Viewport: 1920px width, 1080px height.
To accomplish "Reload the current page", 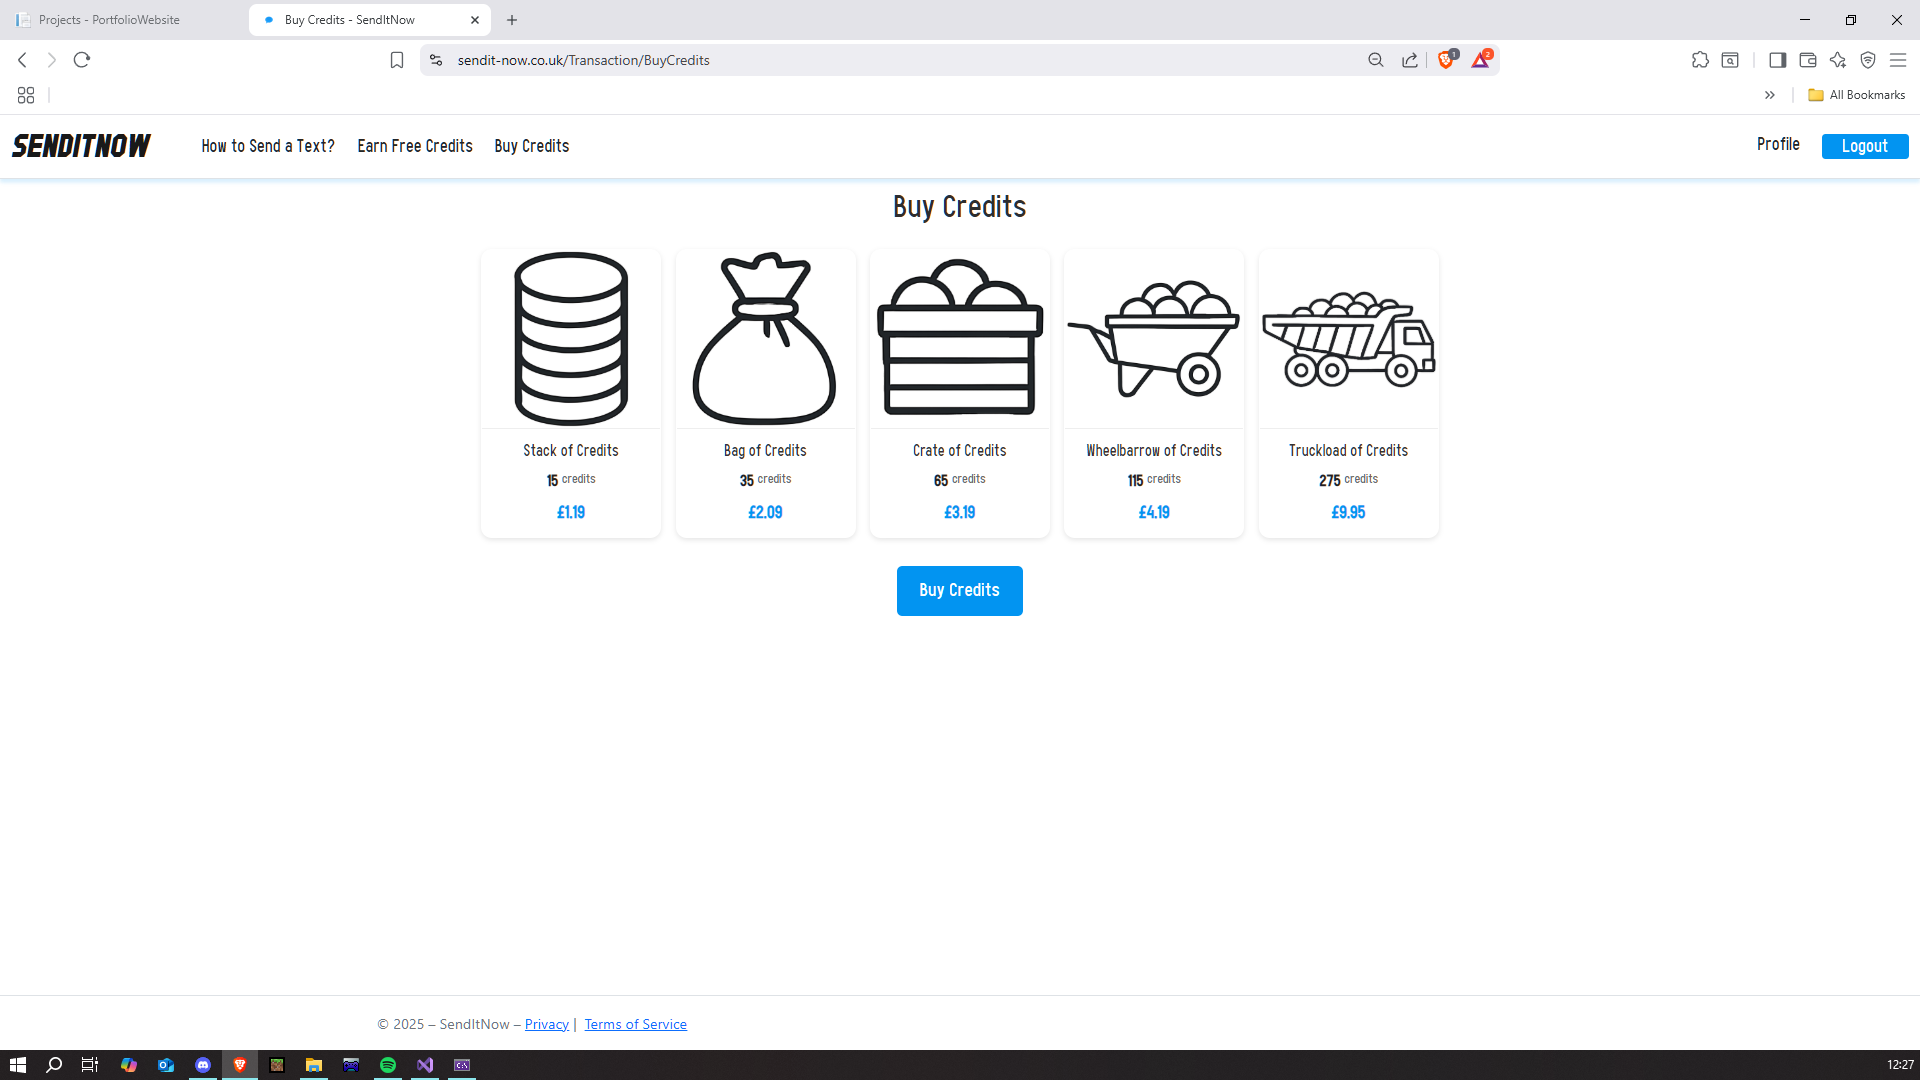I will coord(81,60).
